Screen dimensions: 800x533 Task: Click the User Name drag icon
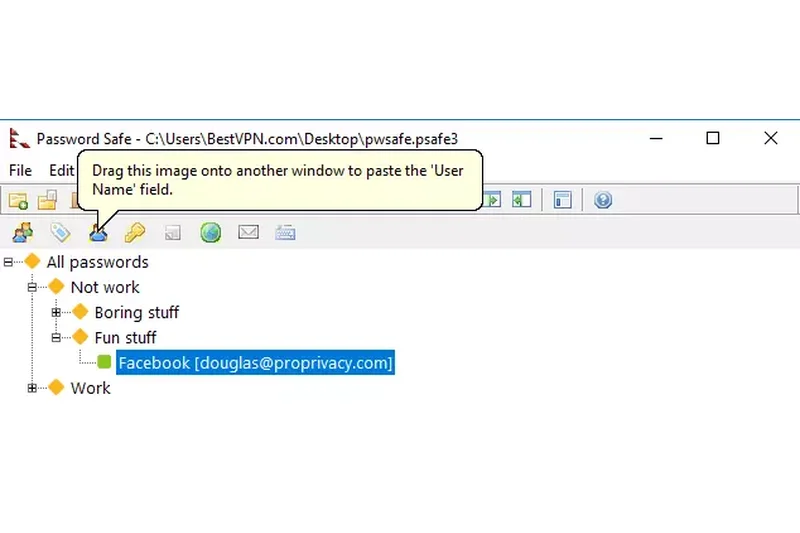point(98,233)
